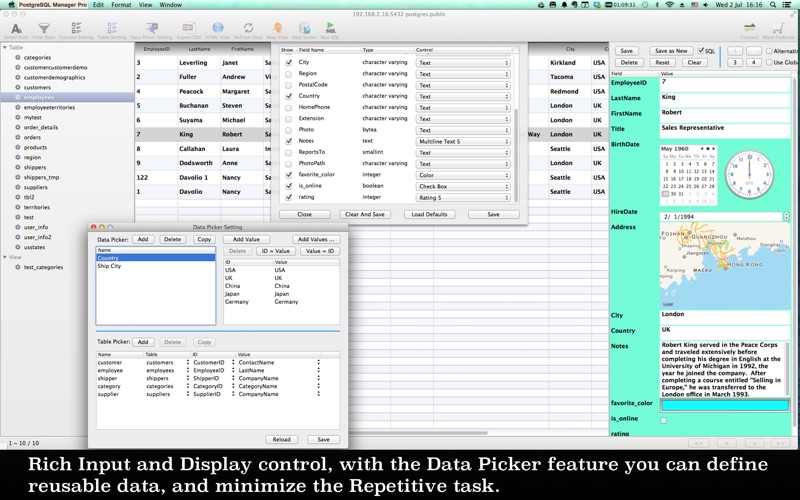Image resolution: width=800 pixels, height=500 pixels.
Task: Click the LastName field containing King
Action: click(x=724, y=99)
